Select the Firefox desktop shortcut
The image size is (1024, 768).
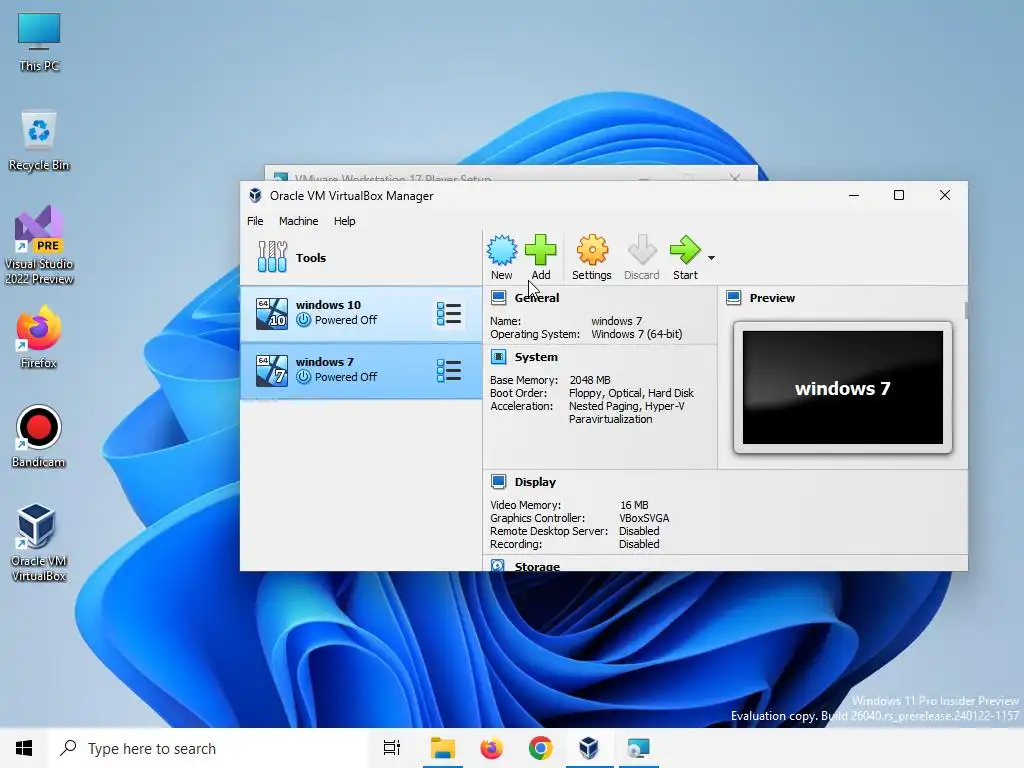click(39, 338)
